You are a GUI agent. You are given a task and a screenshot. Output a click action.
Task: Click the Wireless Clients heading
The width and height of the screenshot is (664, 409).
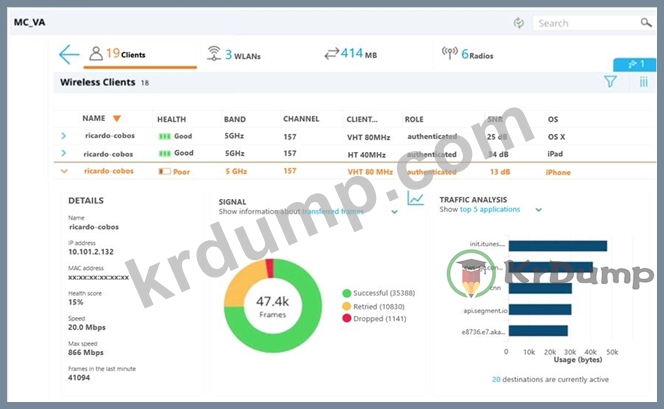tap(97, 82)
